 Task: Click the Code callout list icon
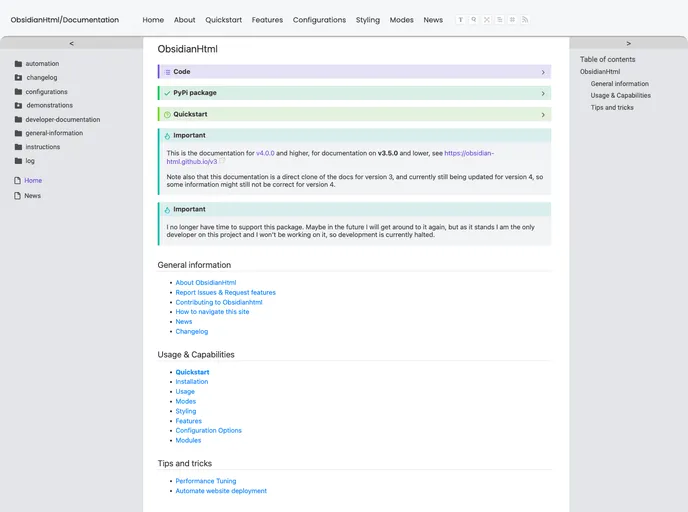tap(167, 72)
